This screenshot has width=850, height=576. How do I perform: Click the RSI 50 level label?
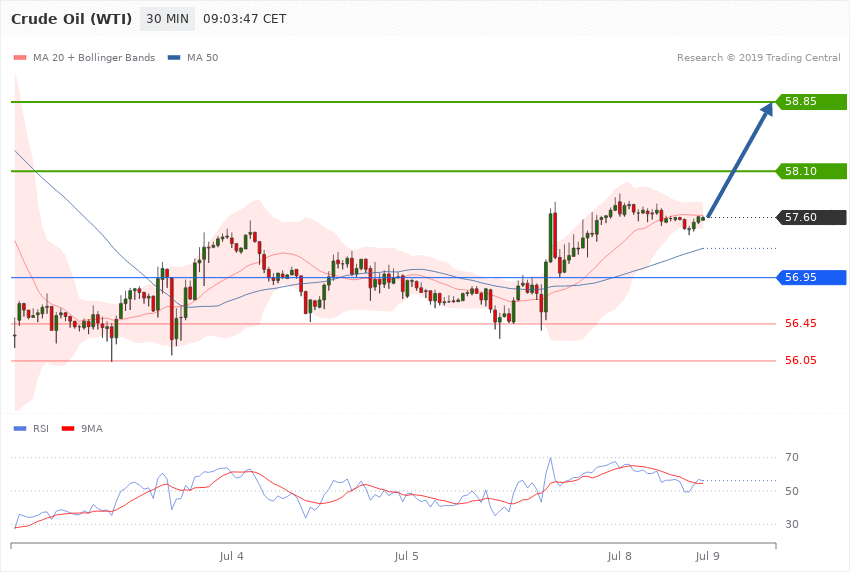click(792, 491)
